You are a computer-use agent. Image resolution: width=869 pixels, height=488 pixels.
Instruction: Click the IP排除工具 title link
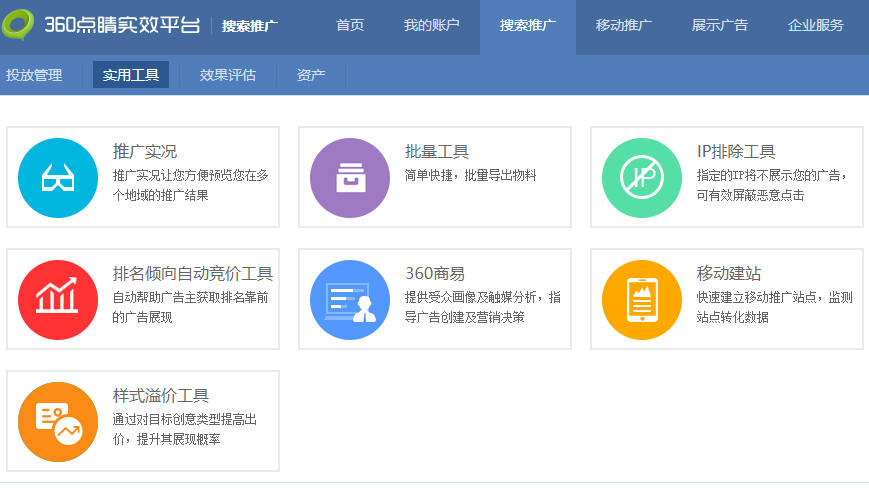pos(736,151)
